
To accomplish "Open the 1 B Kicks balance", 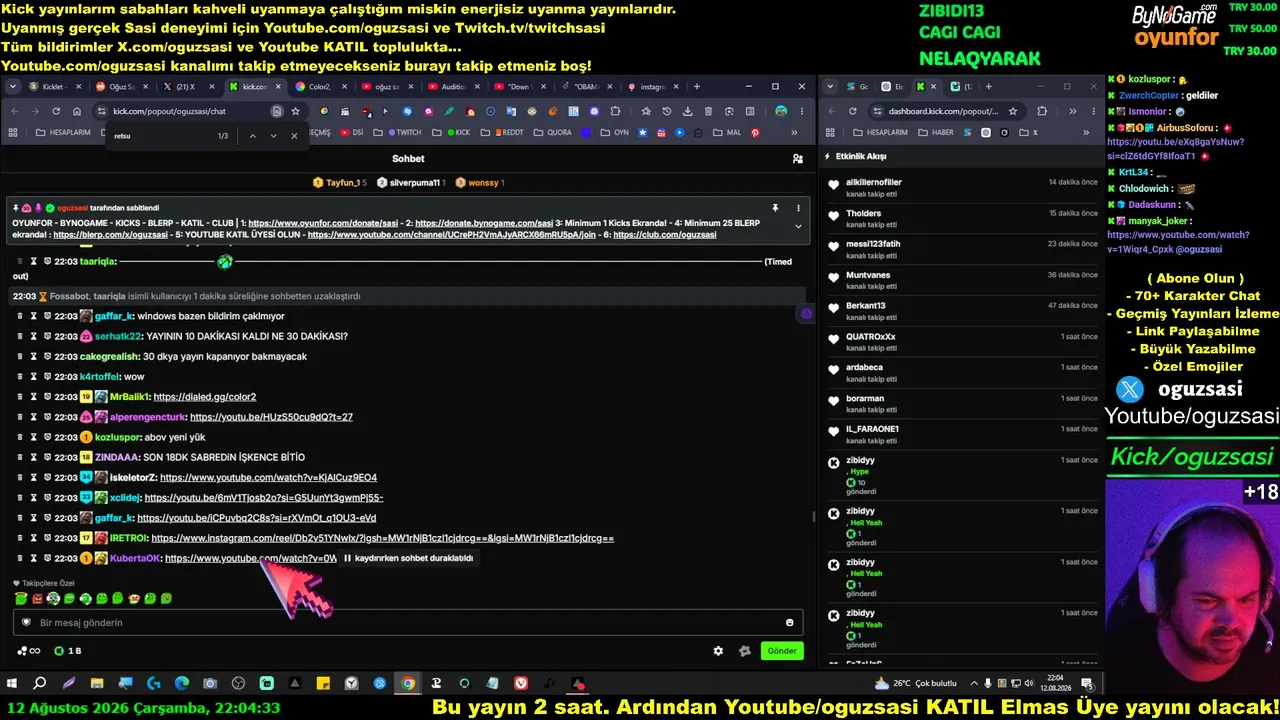I will [68, 651].
